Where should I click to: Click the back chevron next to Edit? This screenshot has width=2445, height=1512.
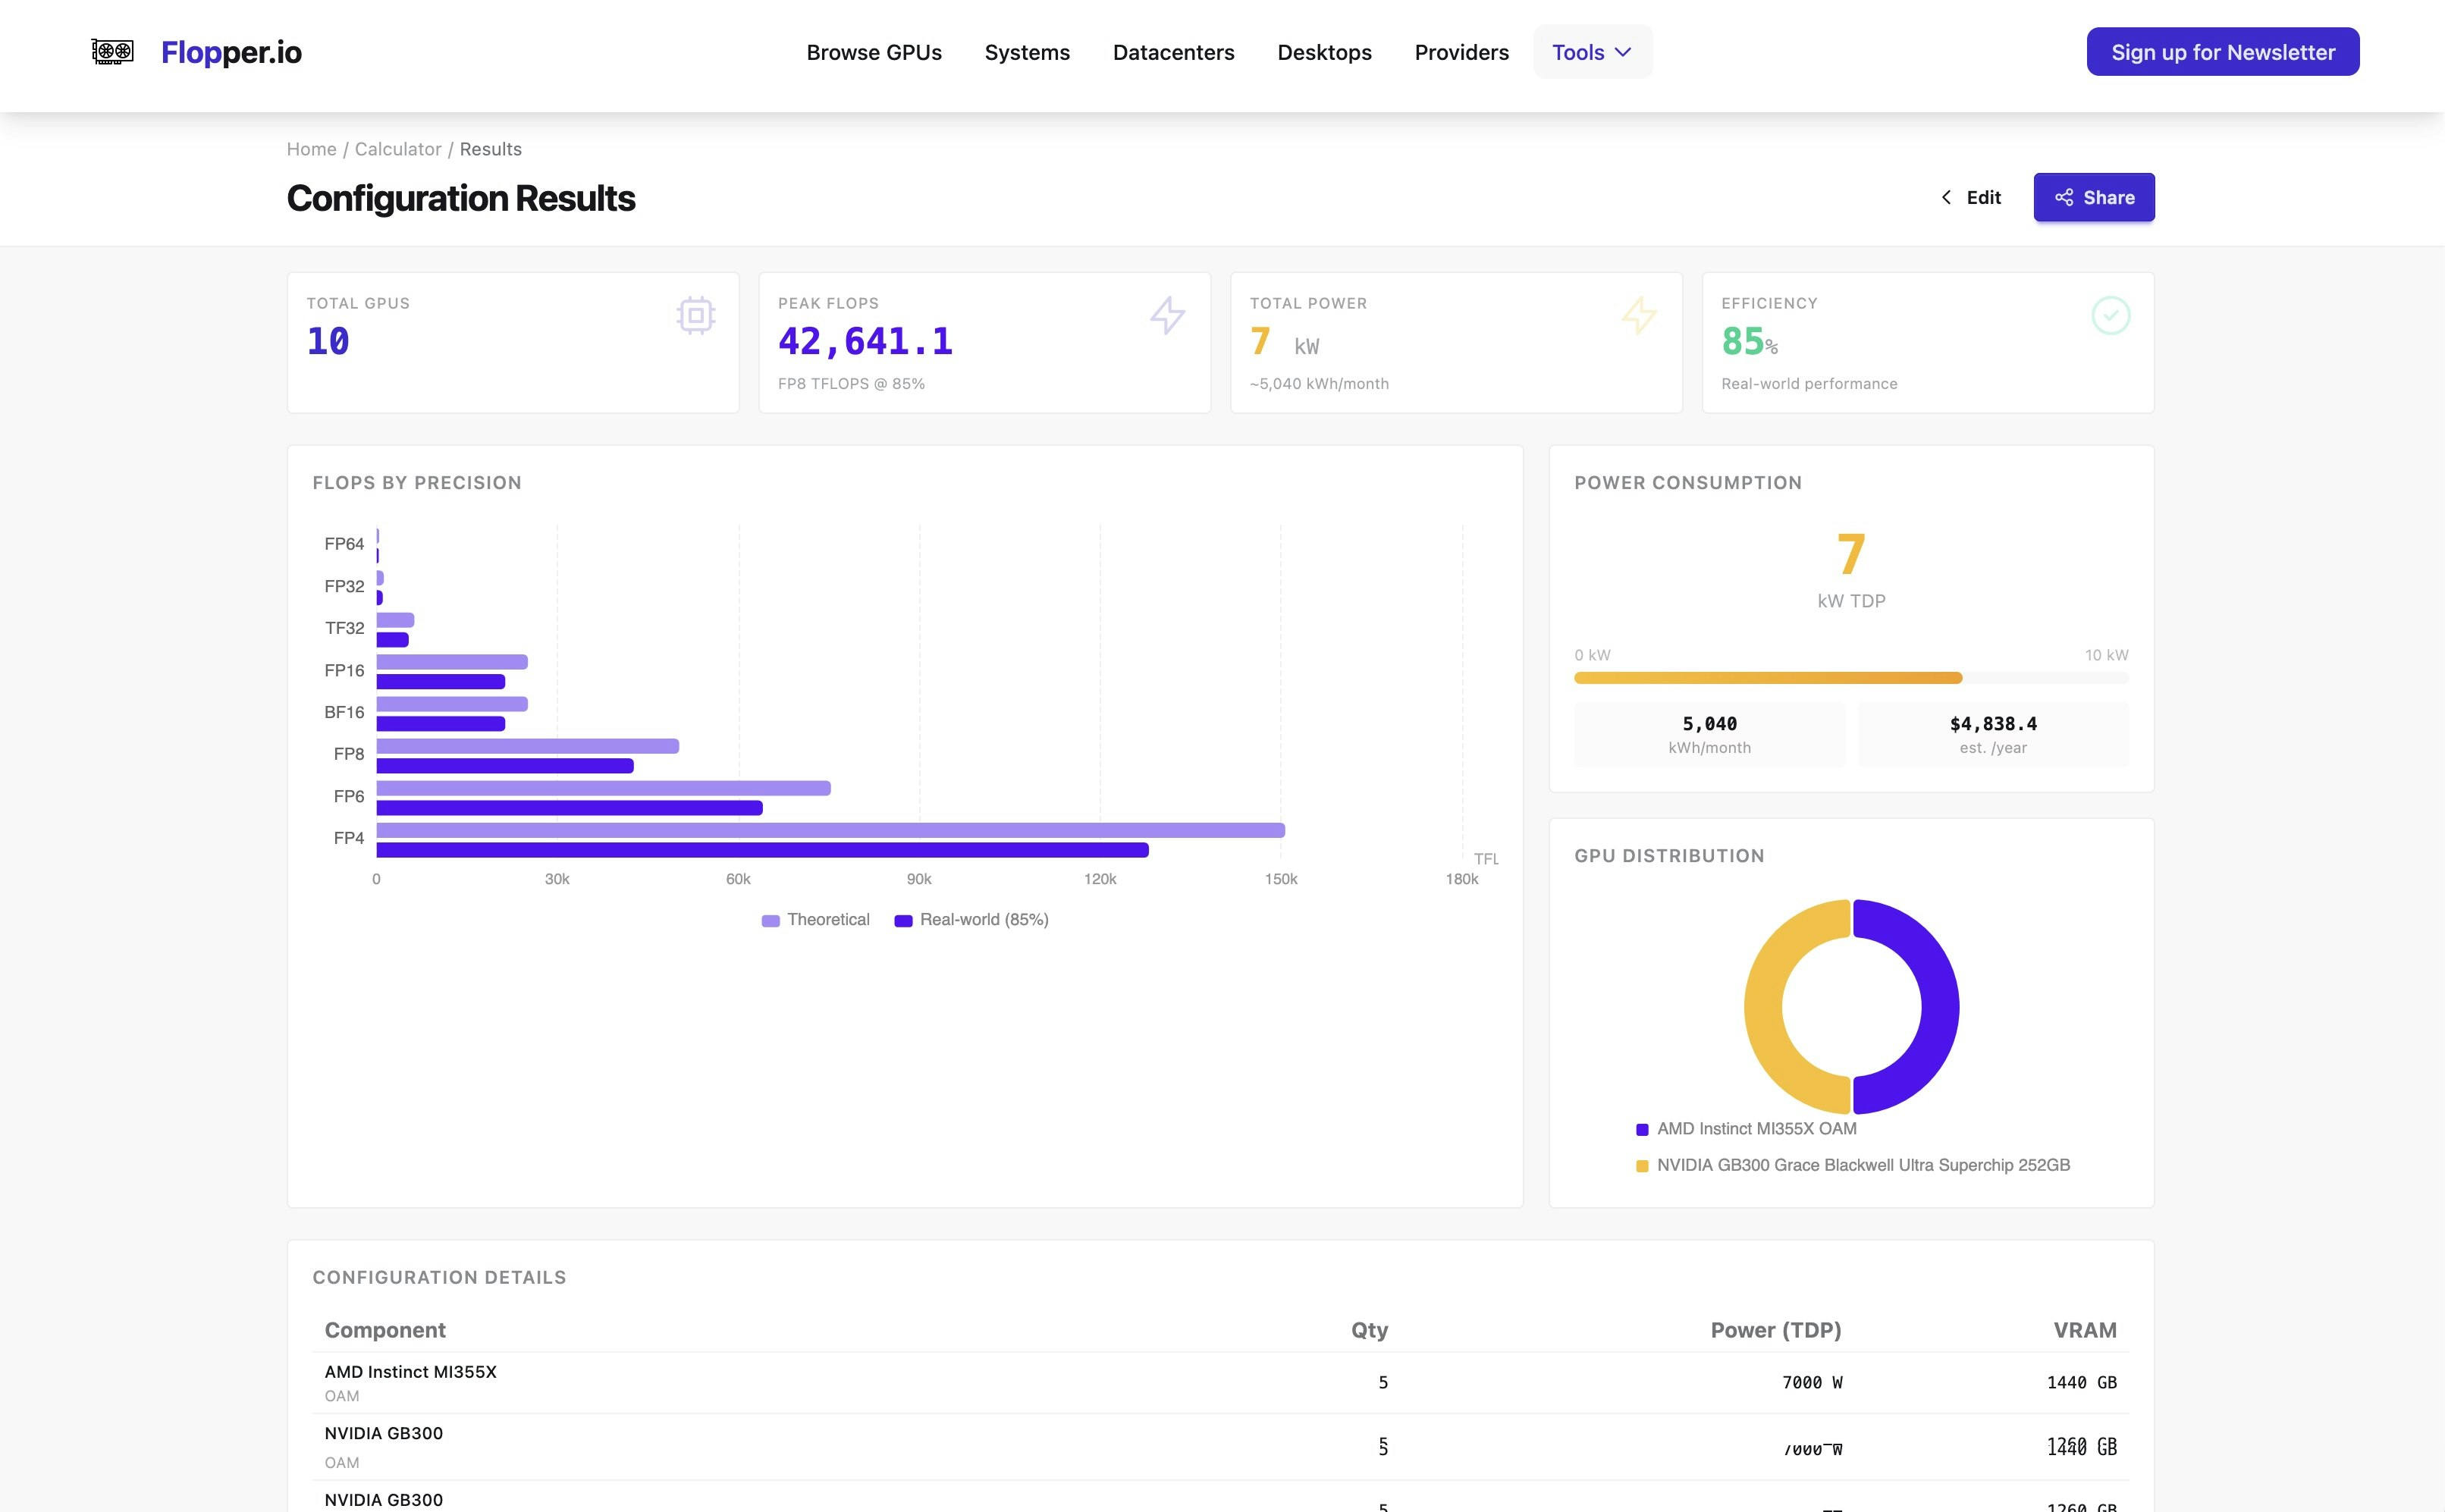[1946, 198]
